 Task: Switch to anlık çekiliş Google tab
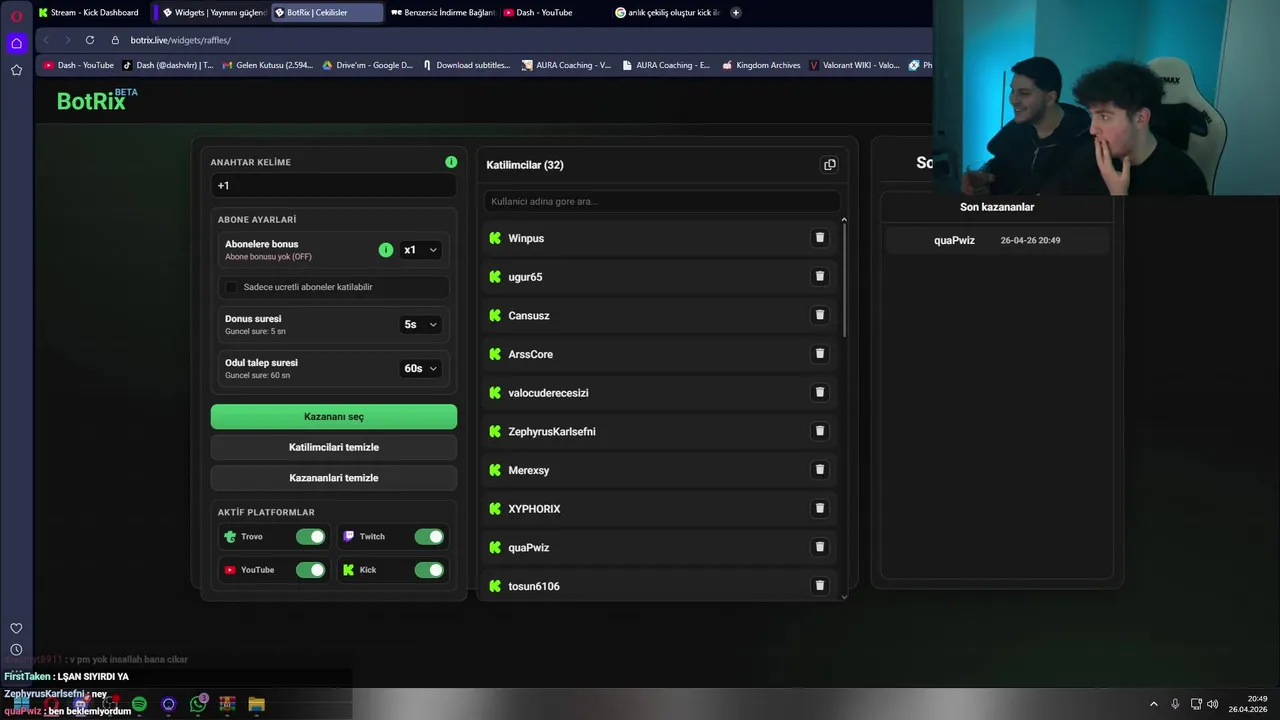pyautogui.click(x=668, y=13)
